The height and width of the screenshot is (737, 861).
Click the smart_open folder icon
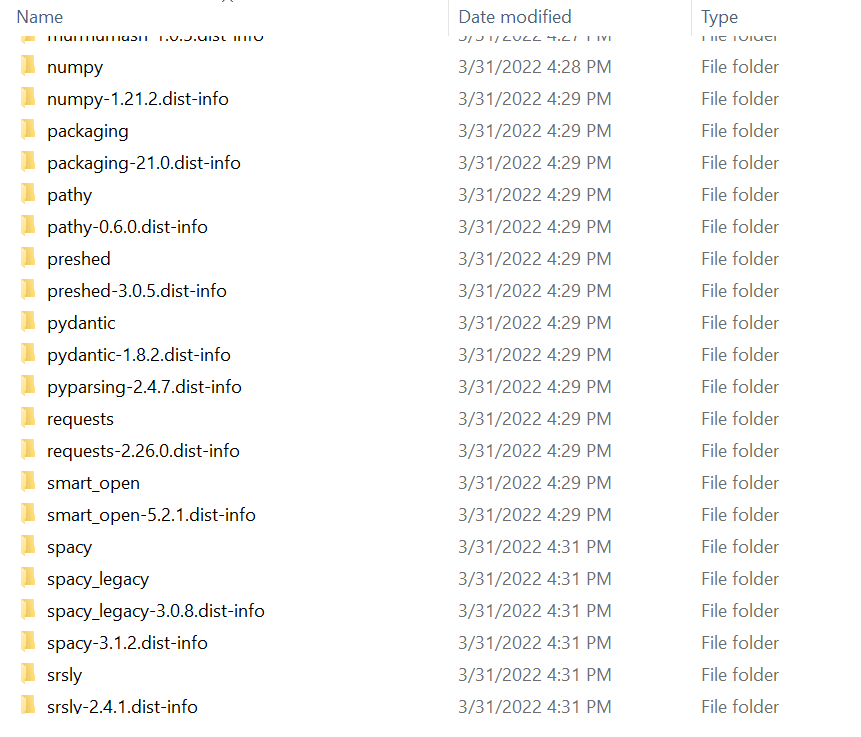point(28,482)
